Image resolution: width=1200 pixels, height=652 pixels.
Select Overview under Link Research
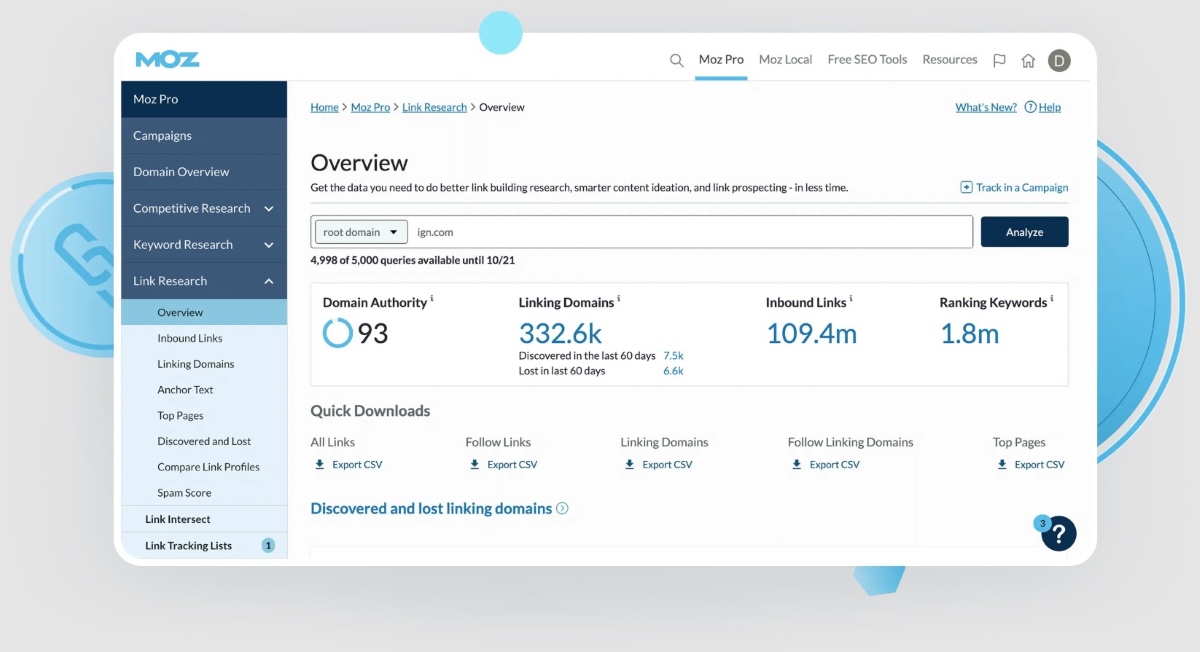204,312
